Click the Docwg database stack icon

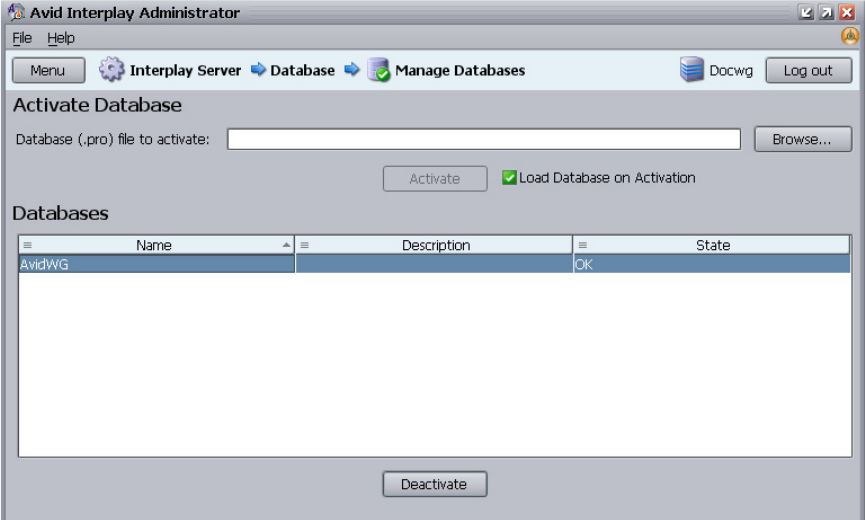point(691,69)
